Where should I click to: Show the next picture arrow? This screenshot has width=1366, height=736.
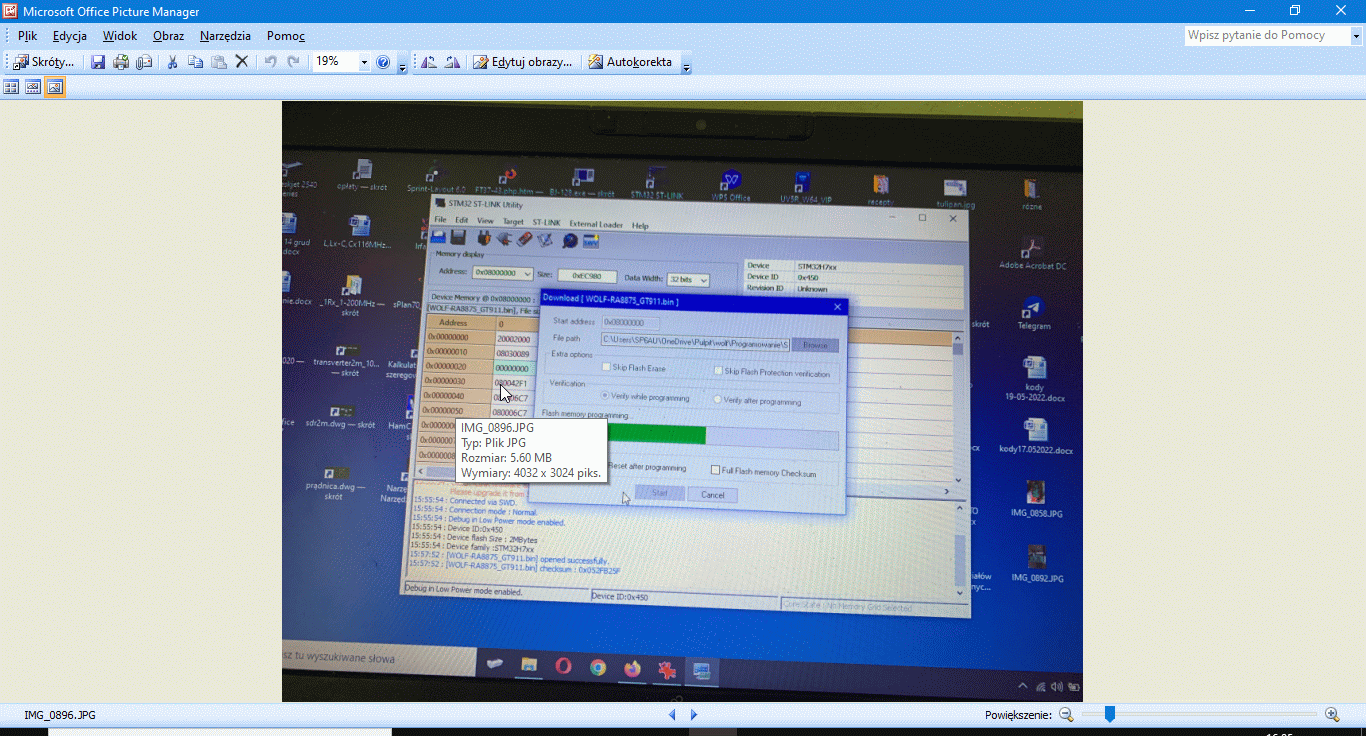point(694,715)
